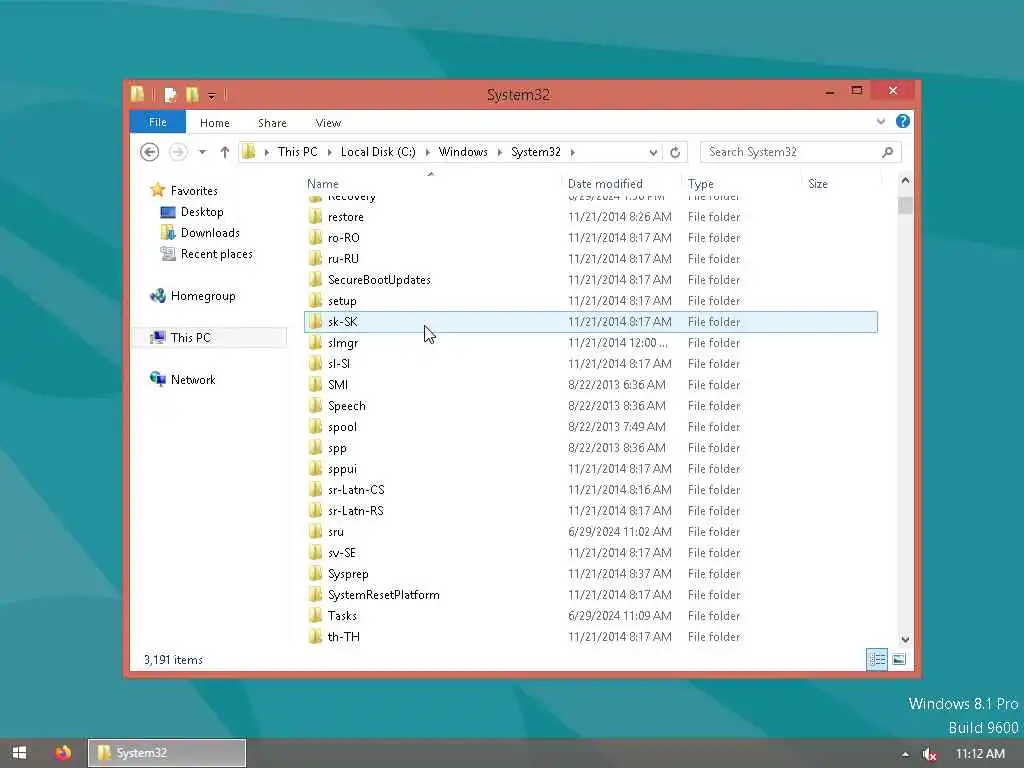The height and width of the screenshot is (768, 1024).
Task: Open the View ribbon tab
Action: click(328, 123)
